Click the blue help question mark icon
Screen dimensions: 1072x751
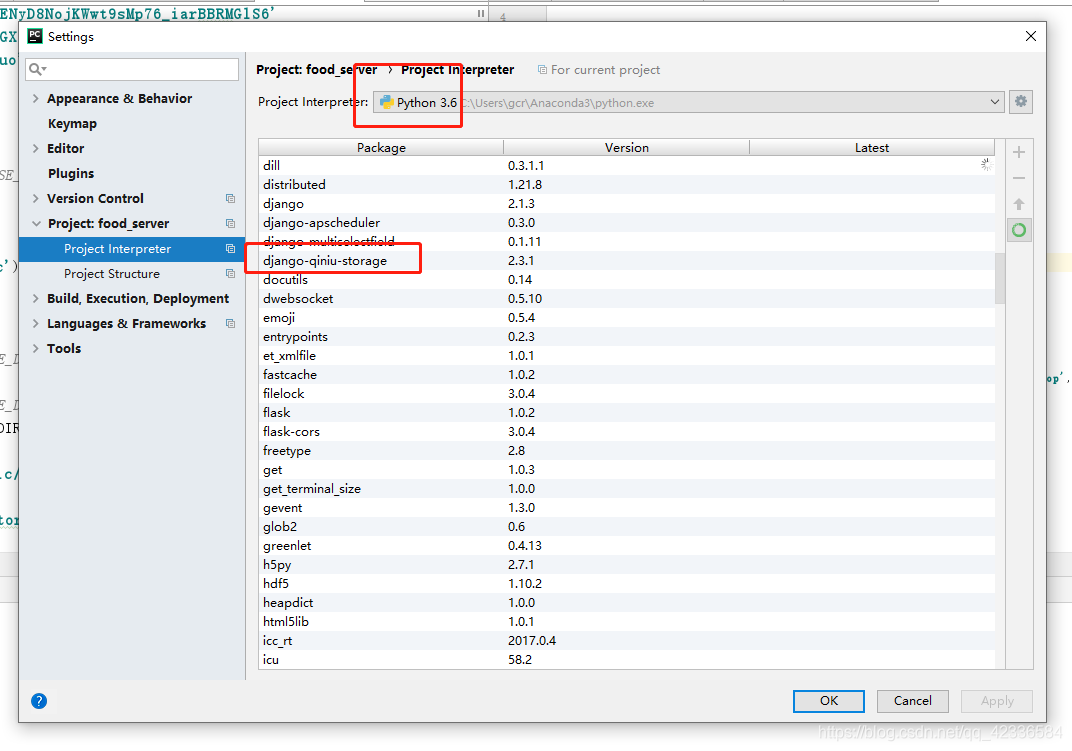click(39, 700)
